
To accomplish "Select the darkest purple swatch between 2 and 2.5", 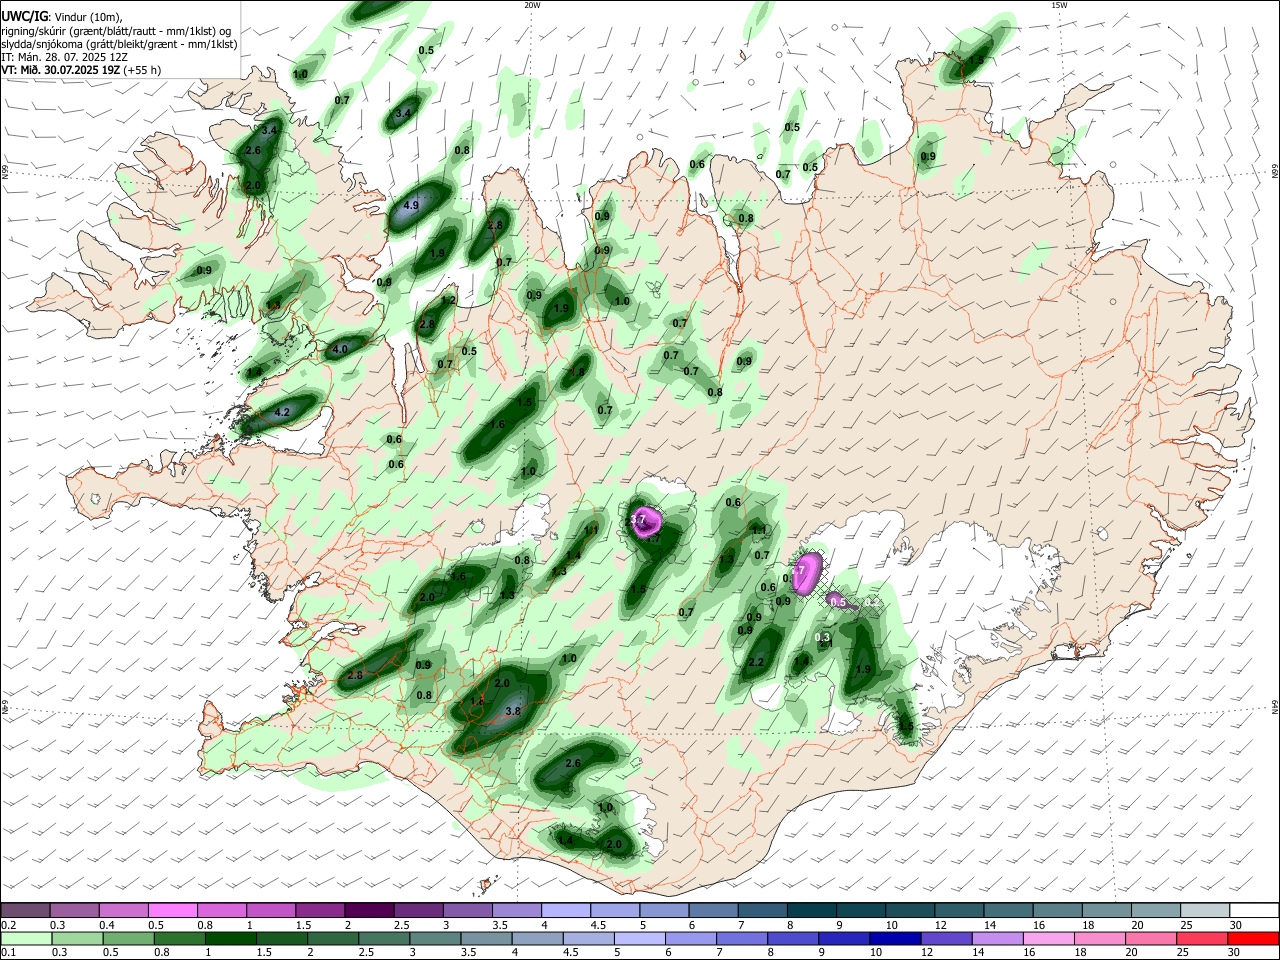I will 369,911.
